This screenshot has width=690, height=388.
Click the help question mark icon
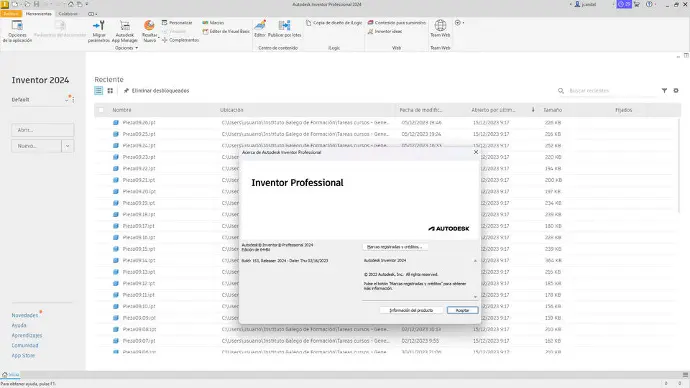[x=649, y=4]
